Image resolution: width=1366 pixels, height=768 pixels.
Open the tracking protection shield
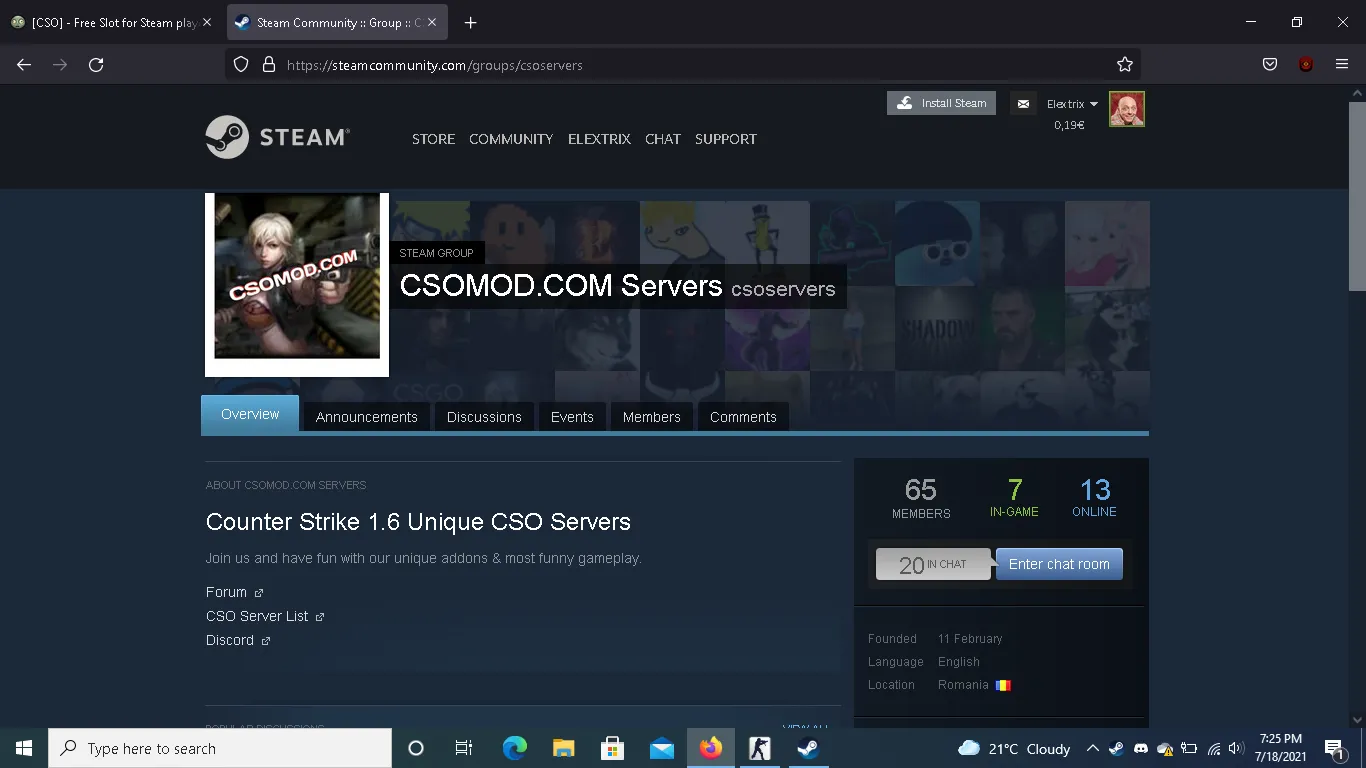pos(241,65)
